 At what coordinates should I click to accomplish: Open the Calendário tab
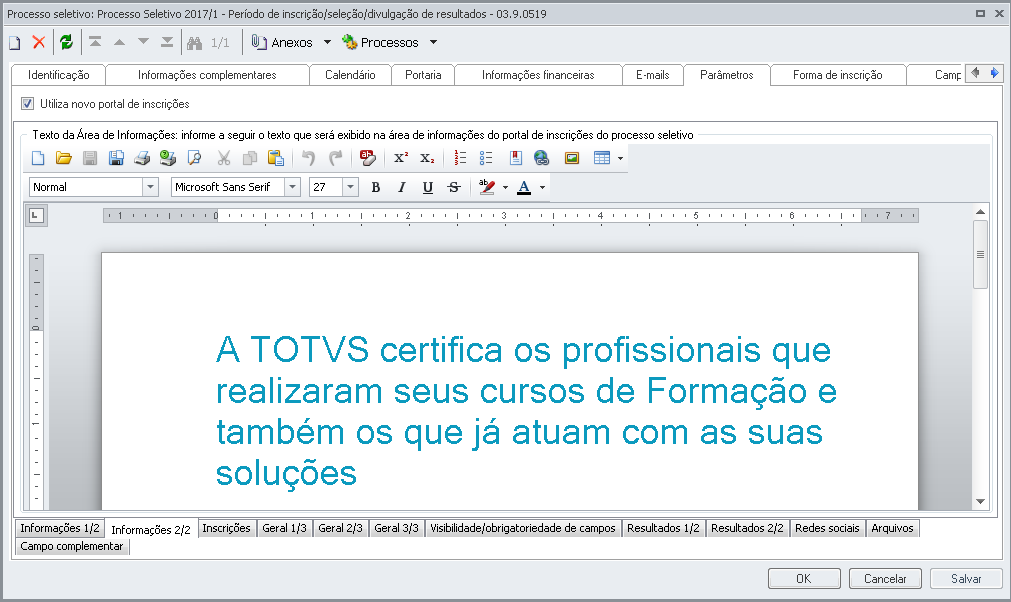click(x=350, y=75)
